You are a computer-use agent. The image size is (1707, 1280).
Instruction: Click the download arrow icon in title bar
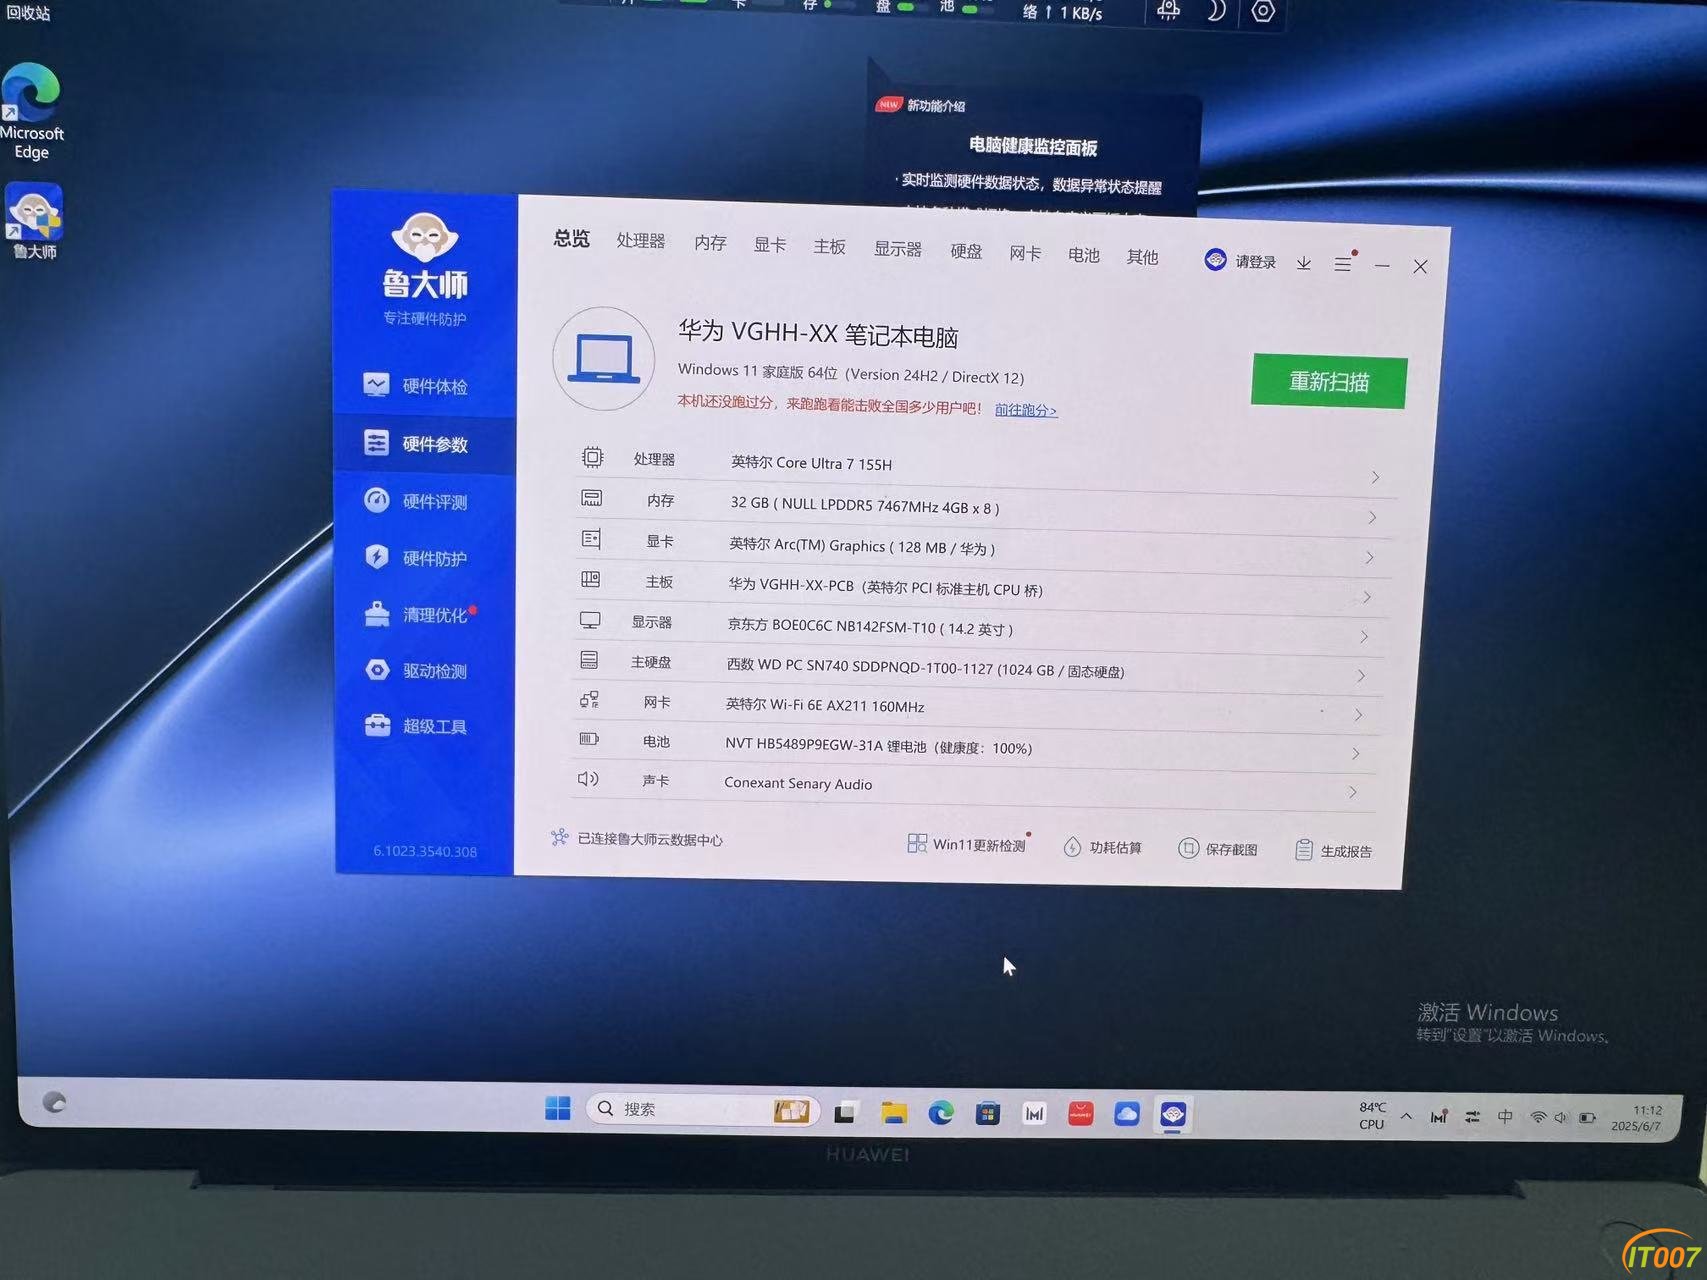coord(1304,263)
